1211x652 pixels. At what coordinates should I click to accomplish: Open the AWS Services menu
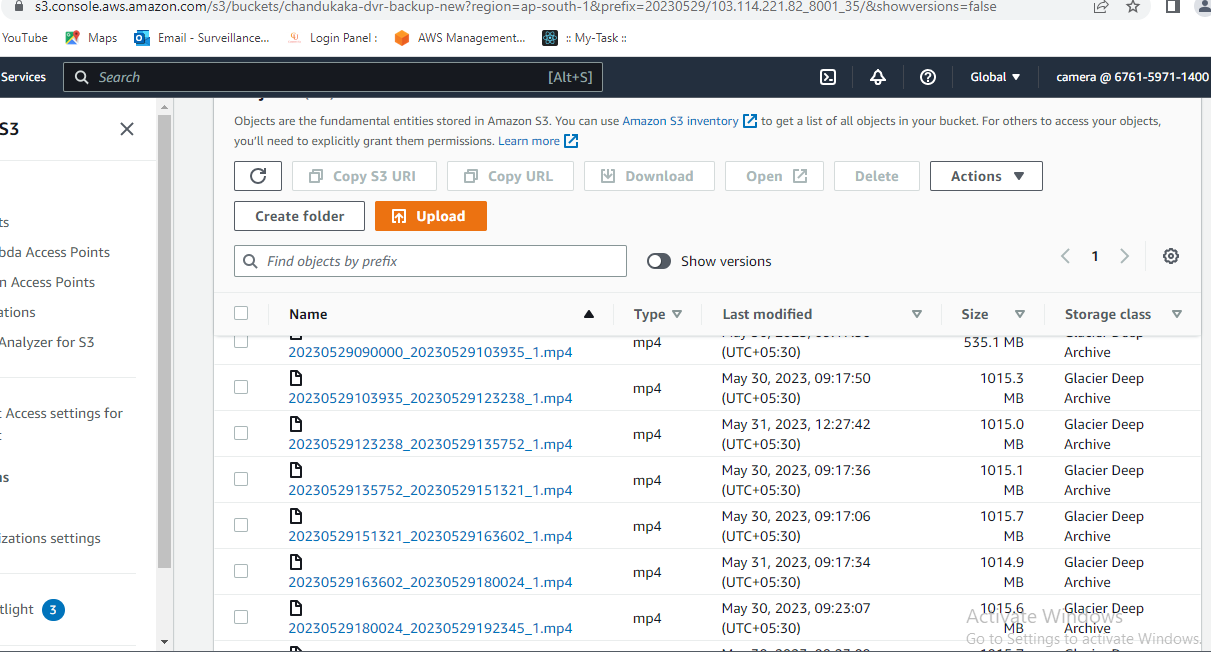pyautogui.click(x=23, y=77)
